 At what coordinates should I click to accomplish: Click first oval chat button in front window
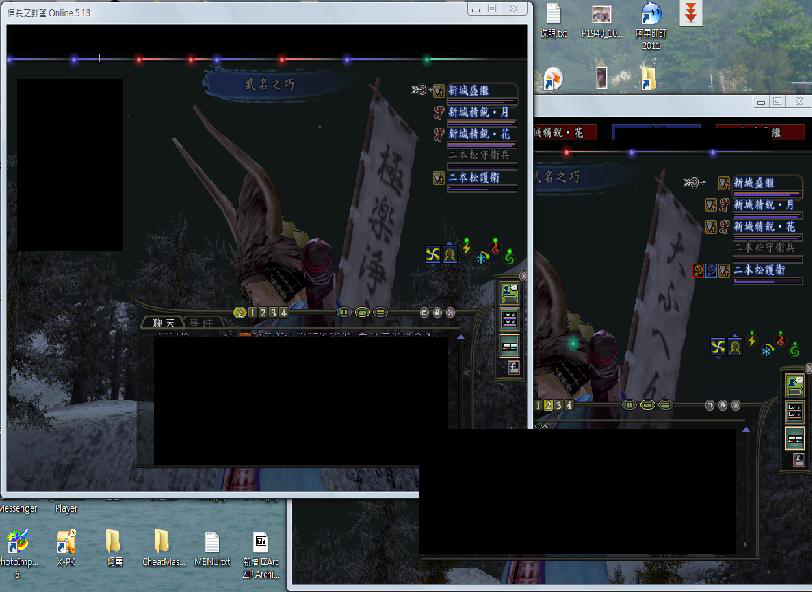pos(344,312)
